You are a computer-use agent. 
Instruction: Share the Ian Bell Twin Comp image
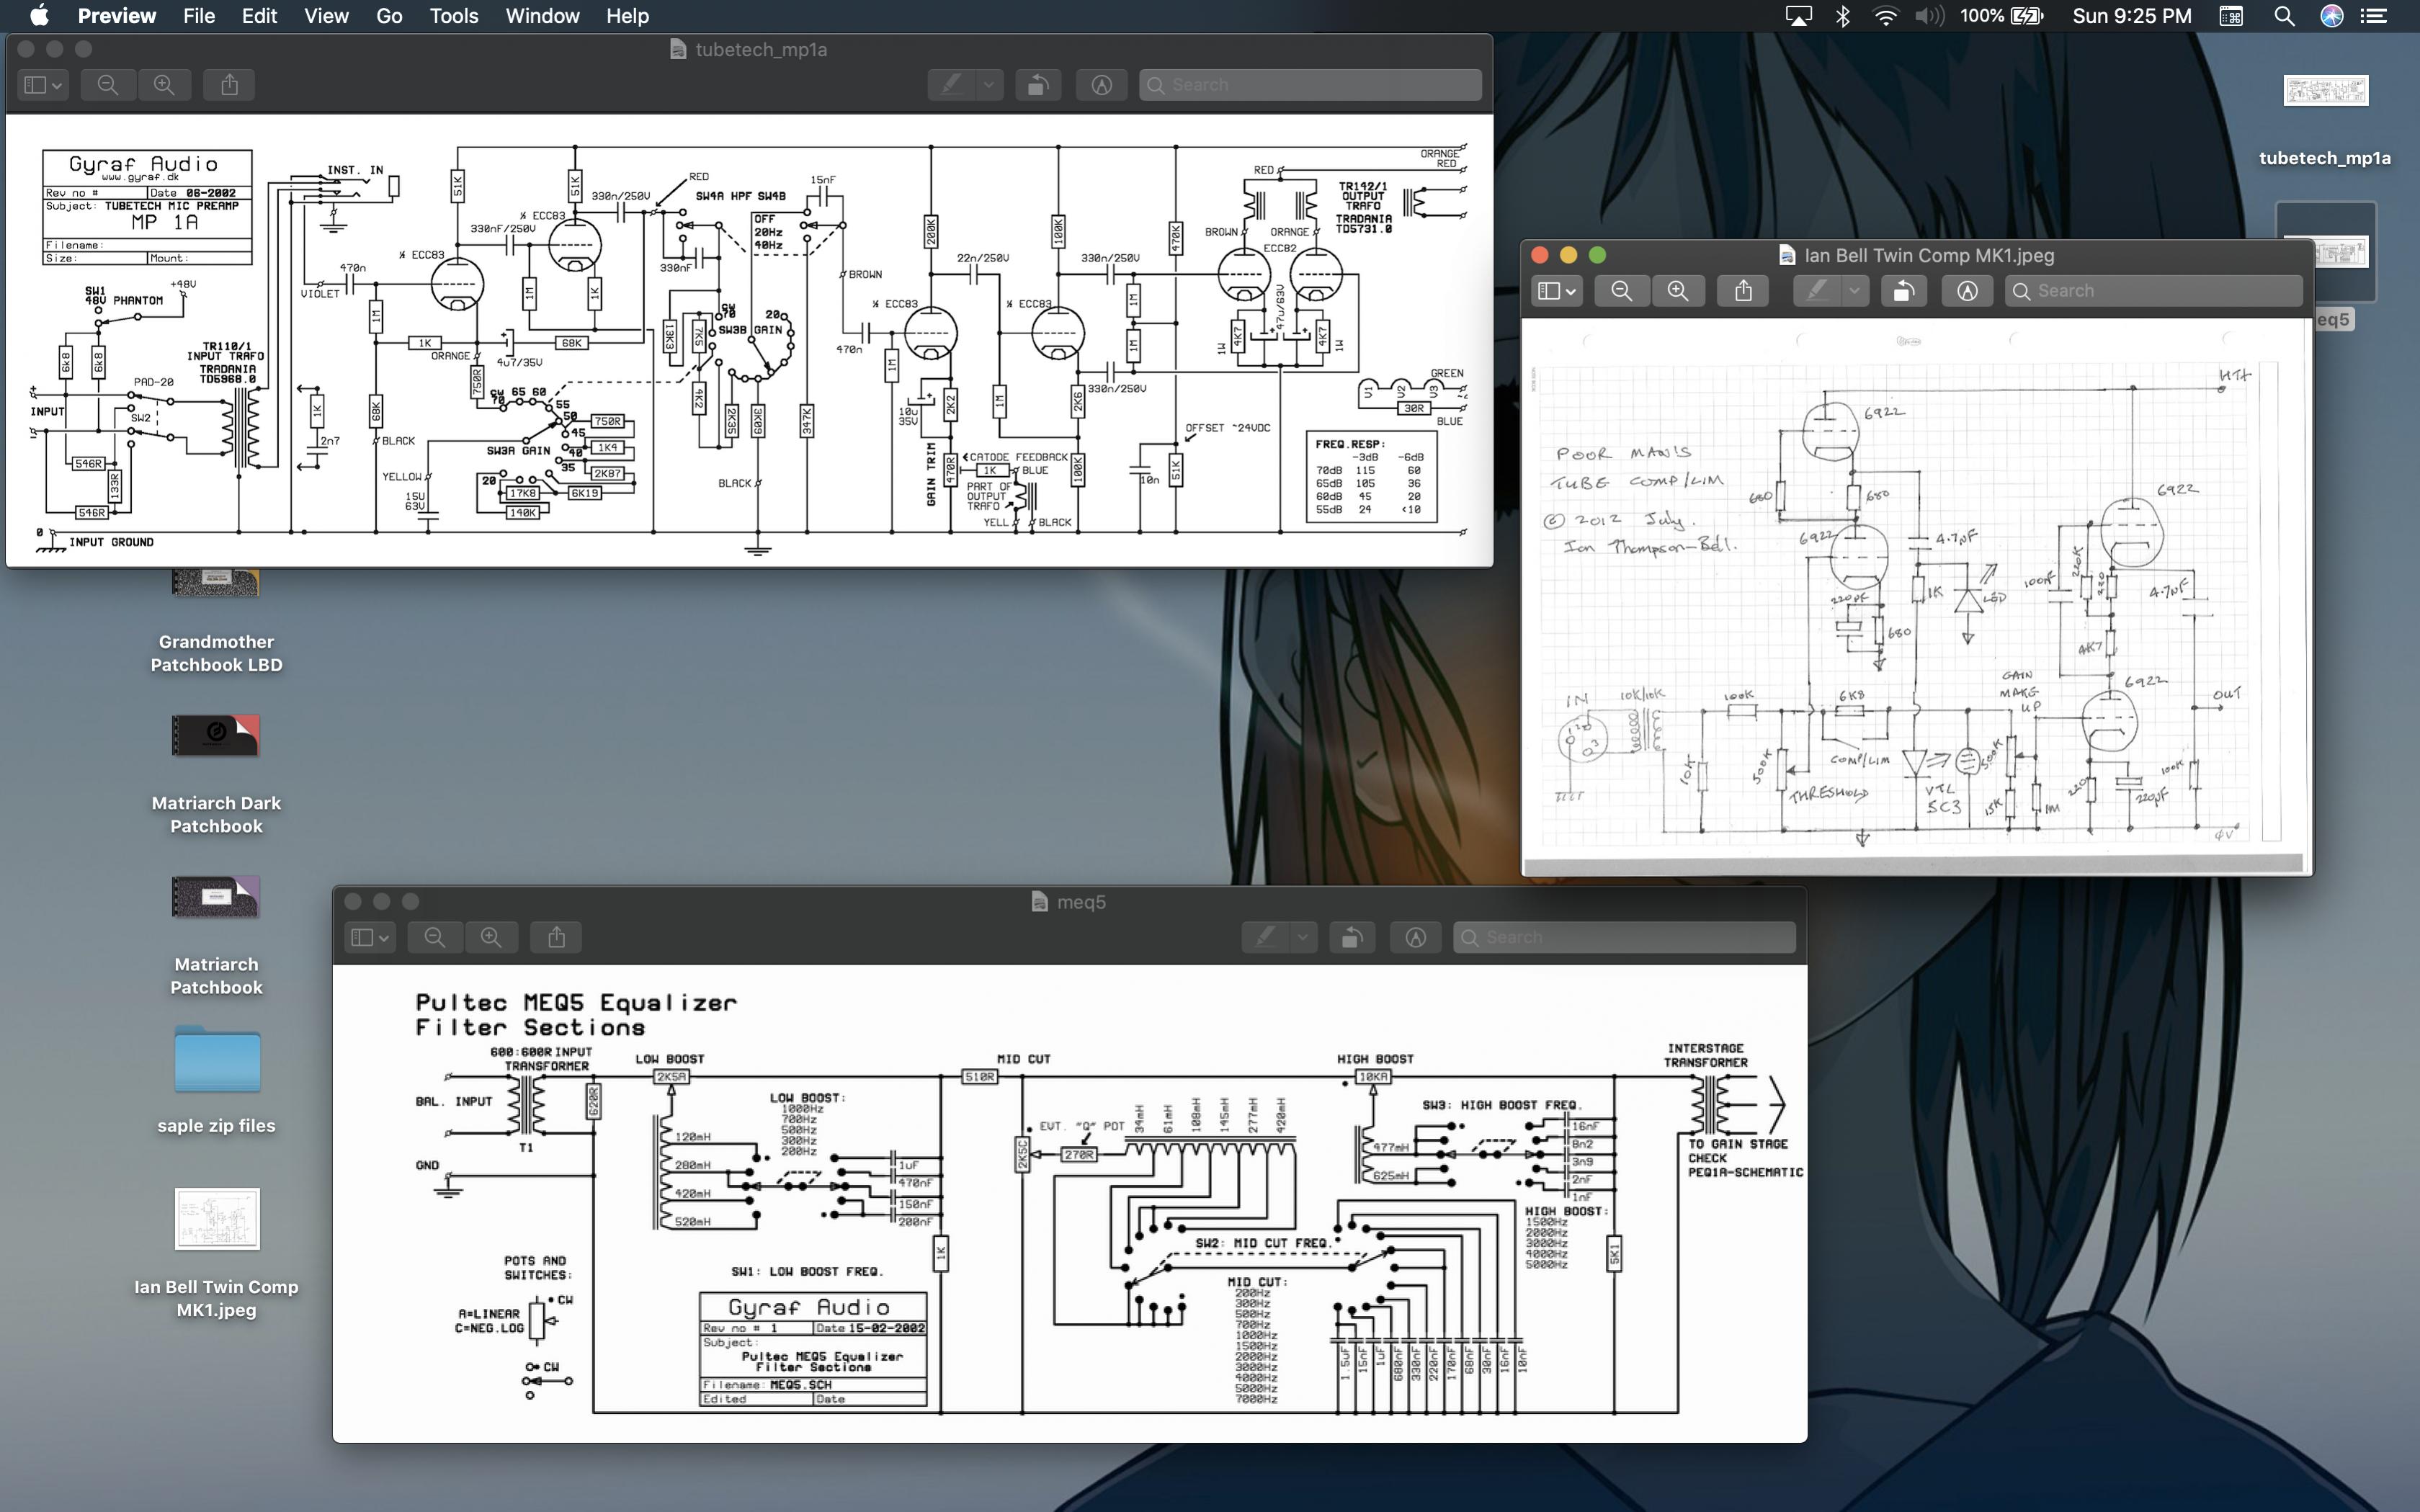tap(1743, 291)
